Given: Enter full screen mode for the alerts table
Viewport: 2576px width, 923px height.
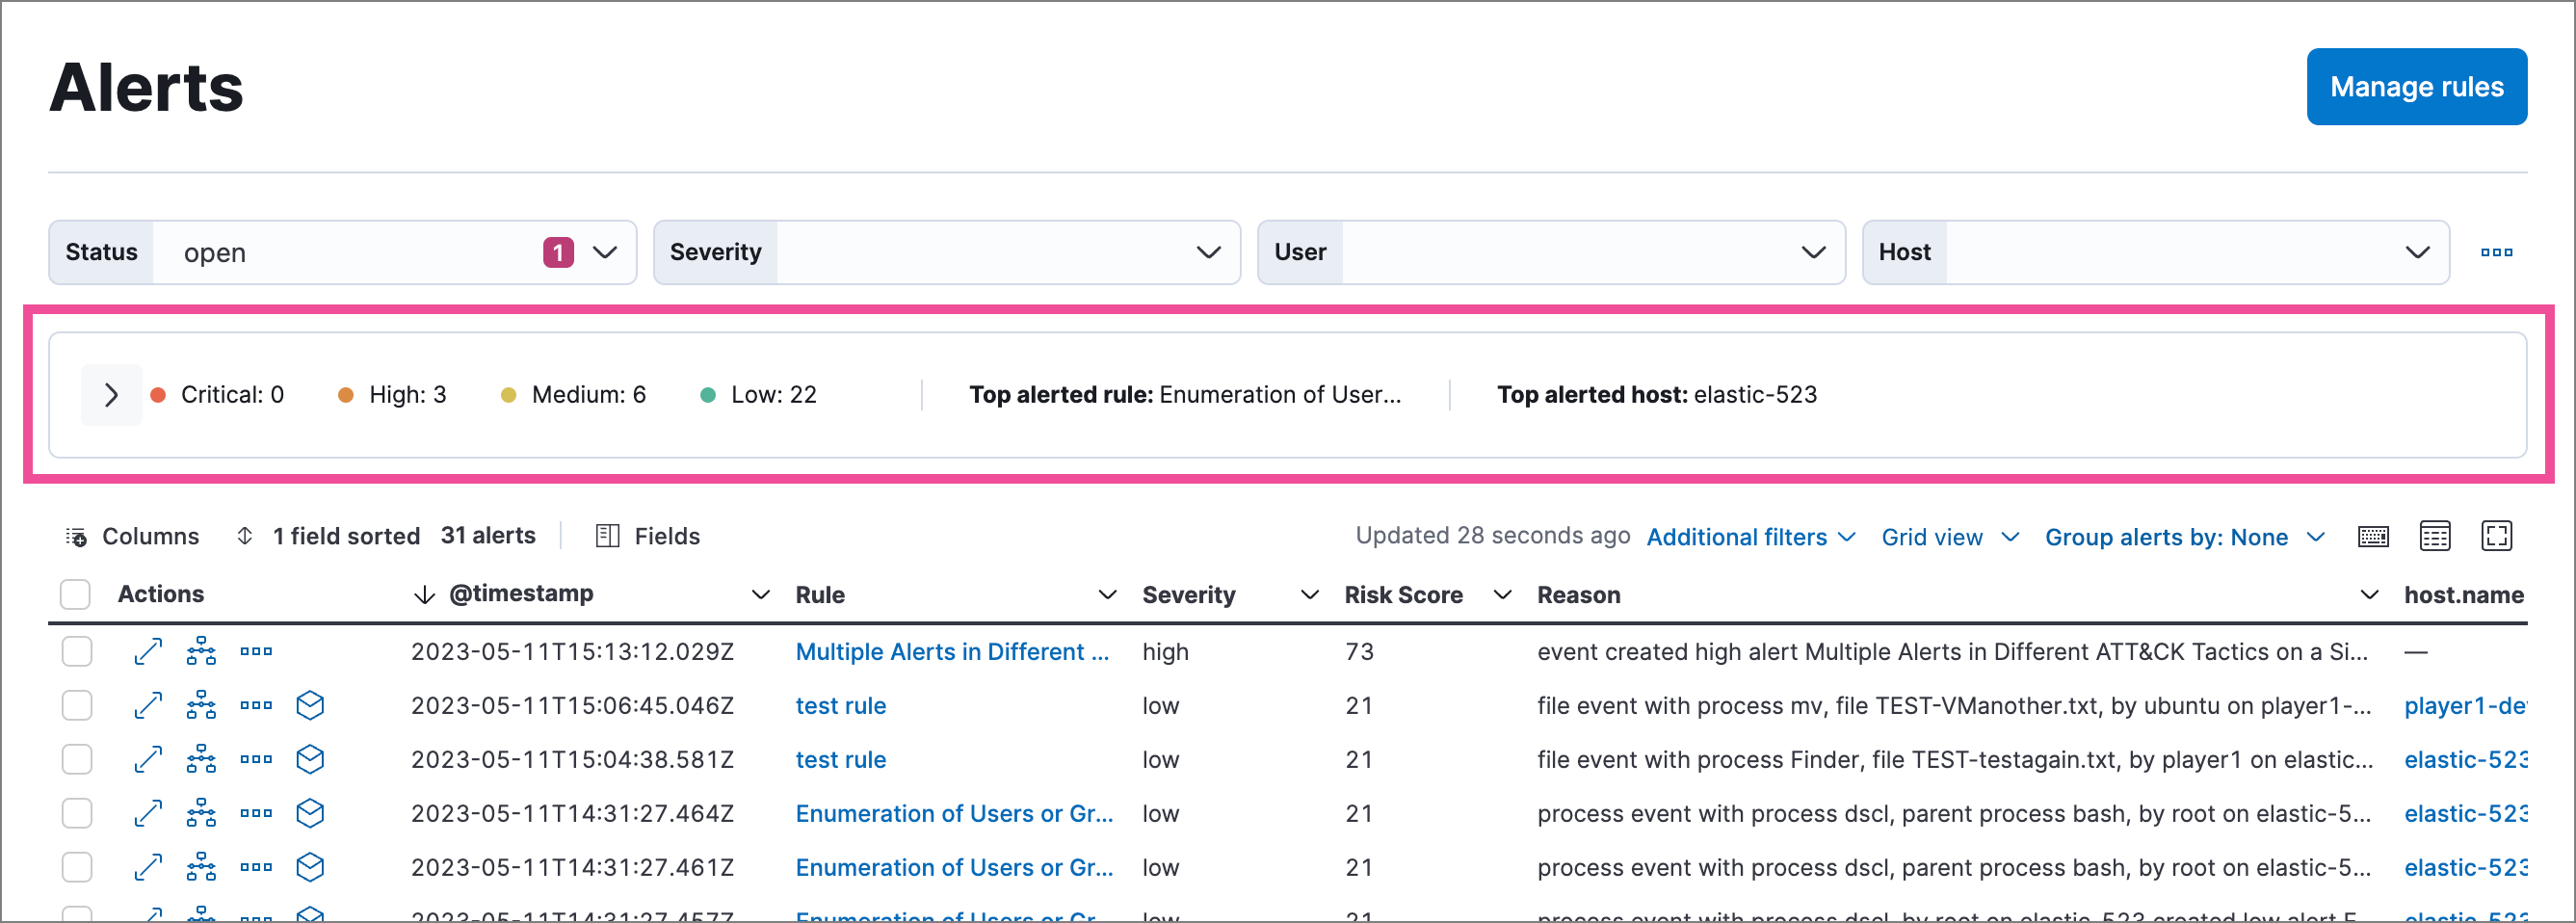Looking at the screenshot, I should pos(2497,536).
